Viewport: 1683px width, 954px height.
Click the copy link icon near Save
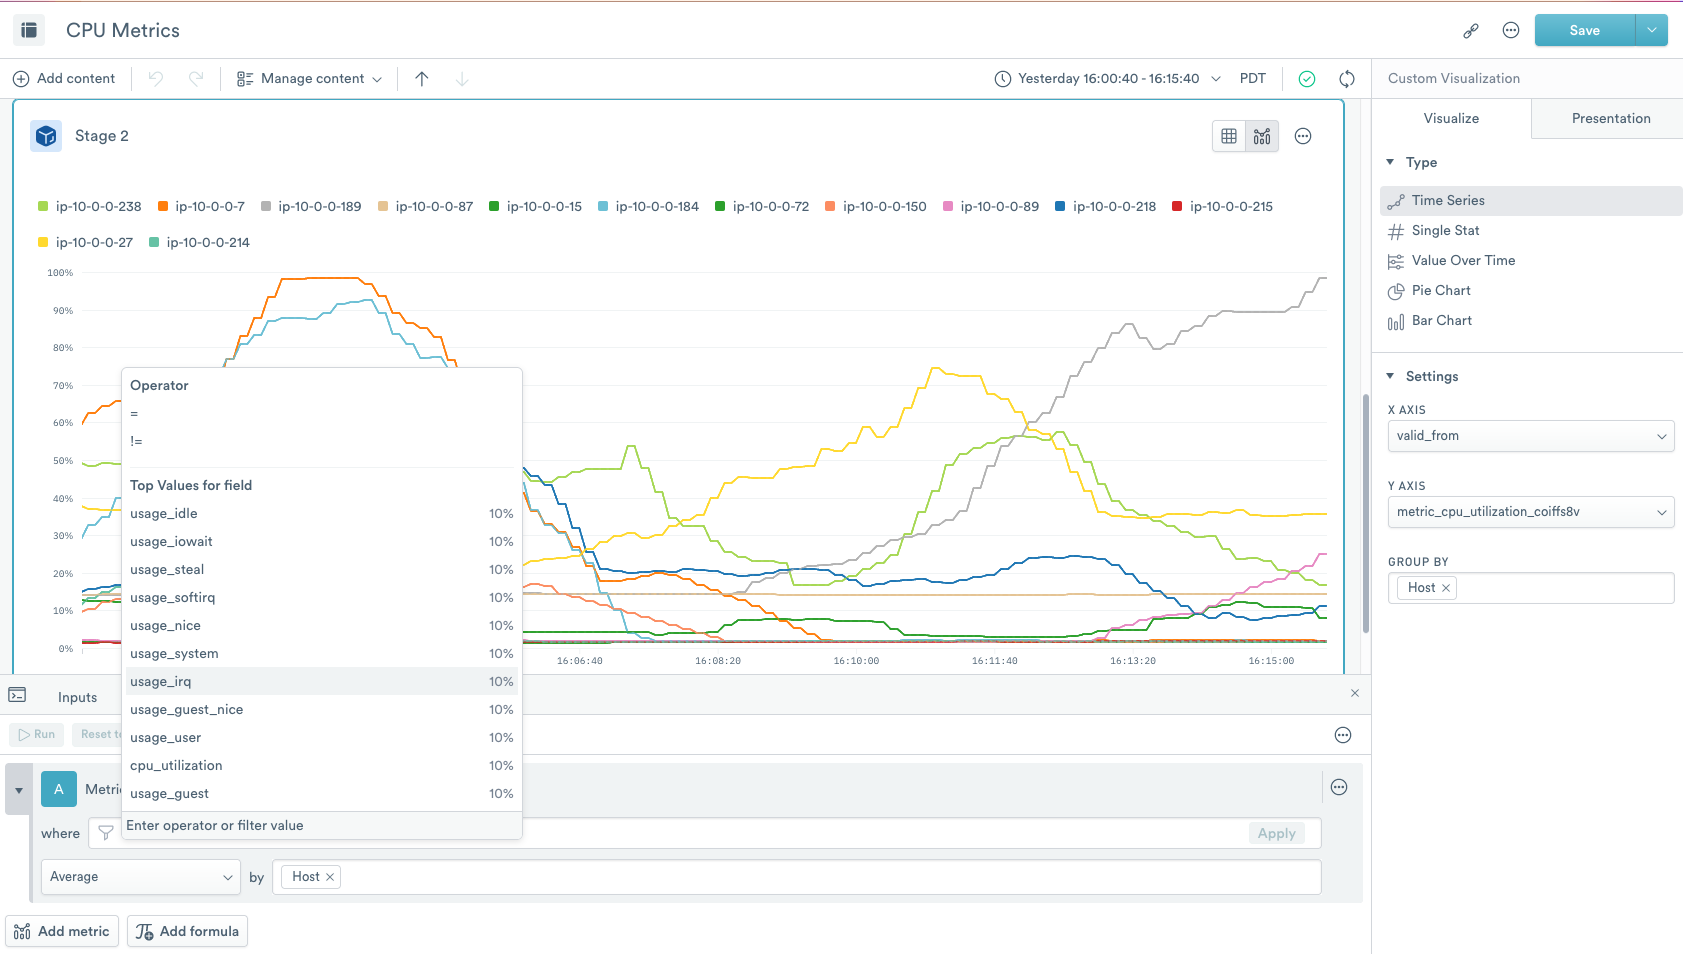coord(1470,31)
